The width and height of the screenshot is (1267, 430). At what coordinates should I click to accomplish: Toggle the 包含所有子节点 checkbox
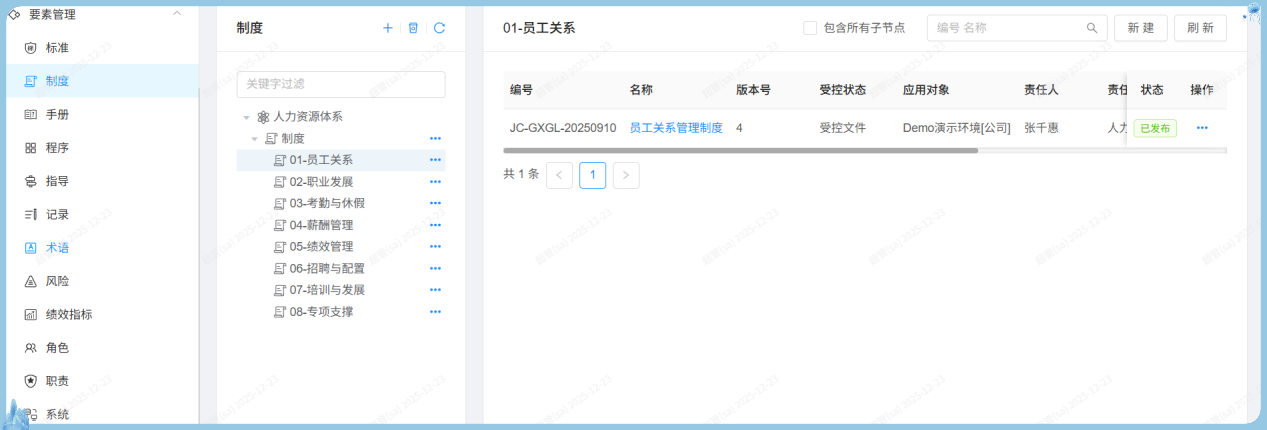(x=810, y=28)
